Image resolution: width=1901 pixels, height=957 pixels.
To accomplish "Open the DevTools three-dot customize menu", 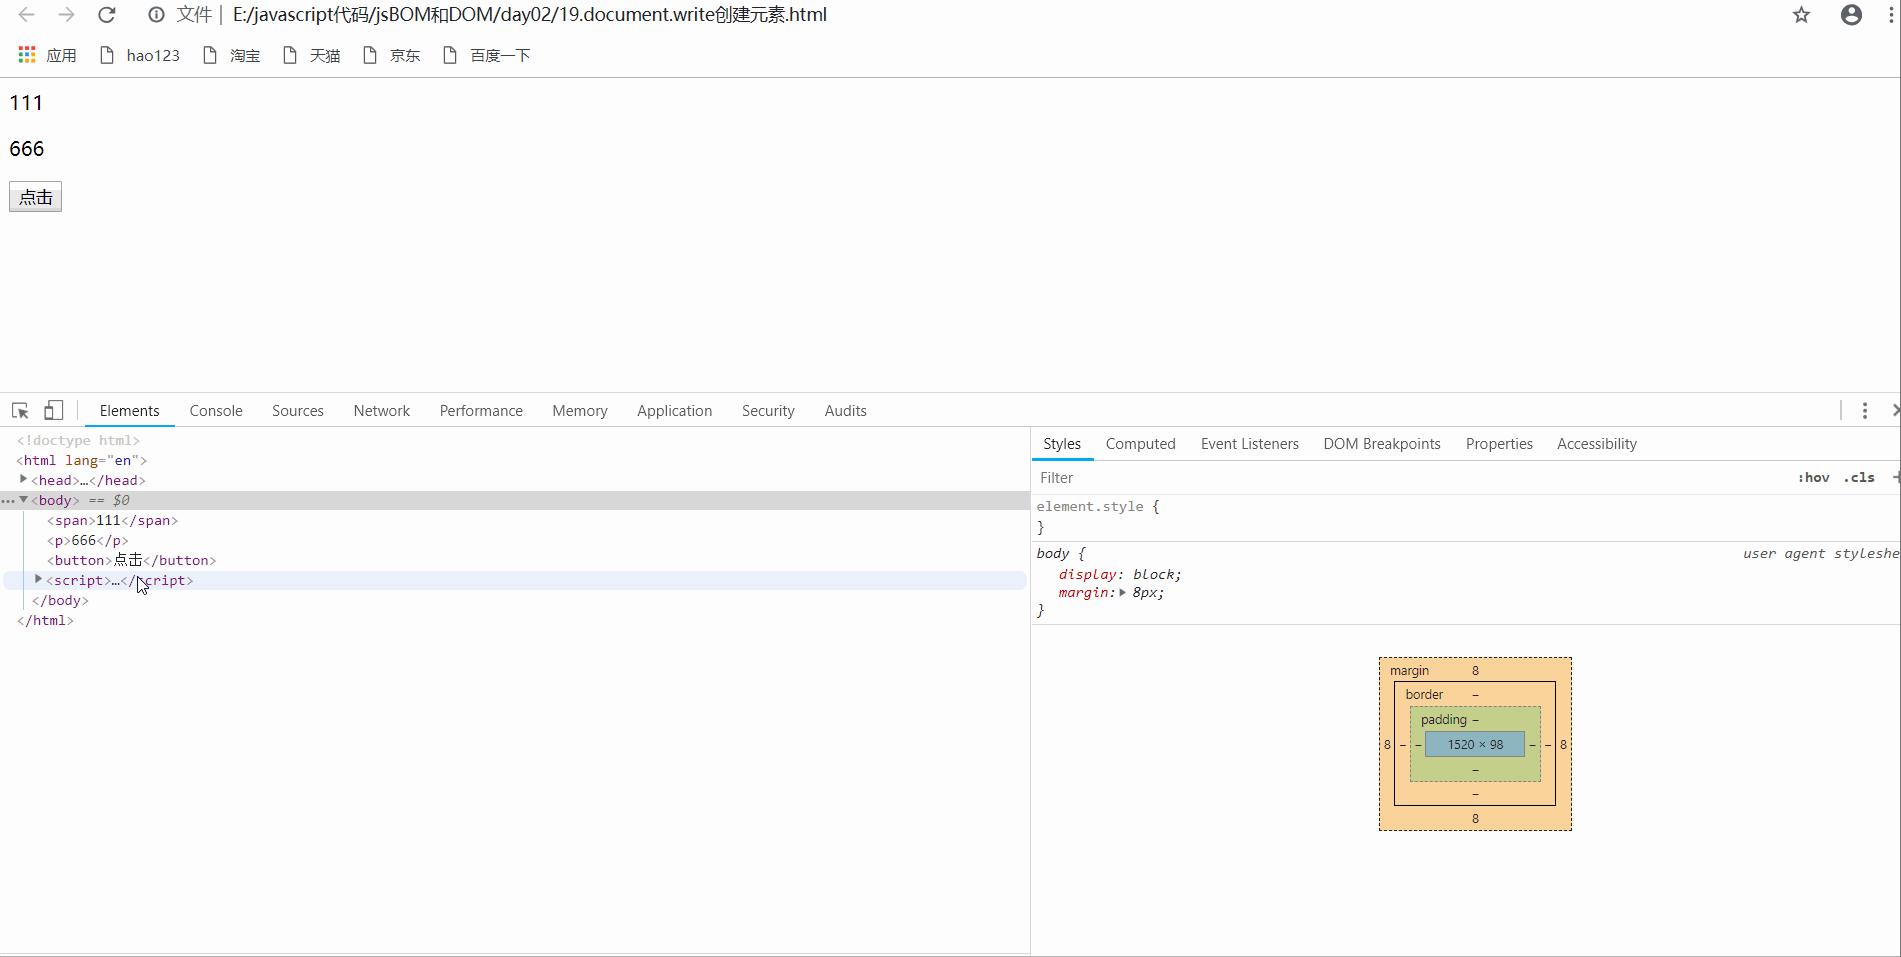I will click(x=1865, y=411).
